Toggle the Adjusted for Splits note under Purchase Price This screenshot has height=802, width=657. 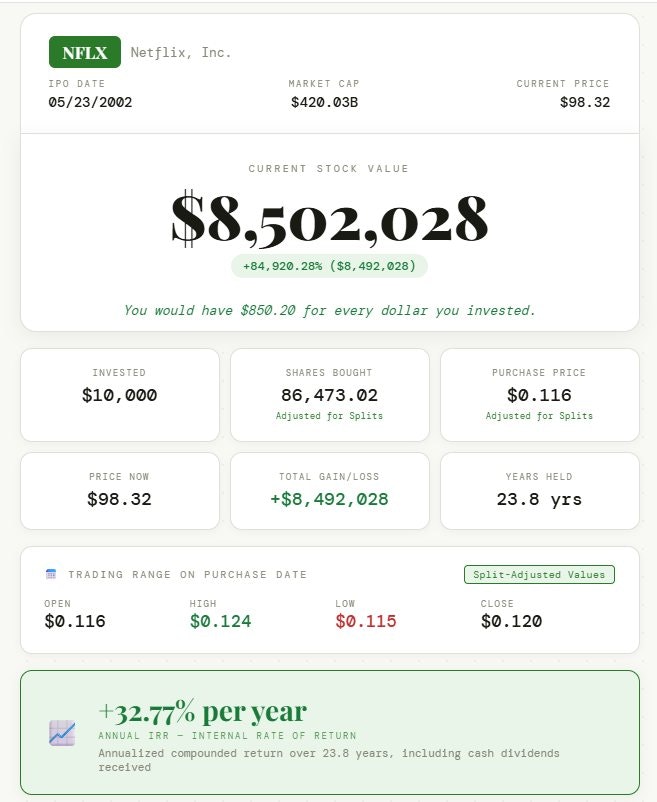tap(539, 416)
